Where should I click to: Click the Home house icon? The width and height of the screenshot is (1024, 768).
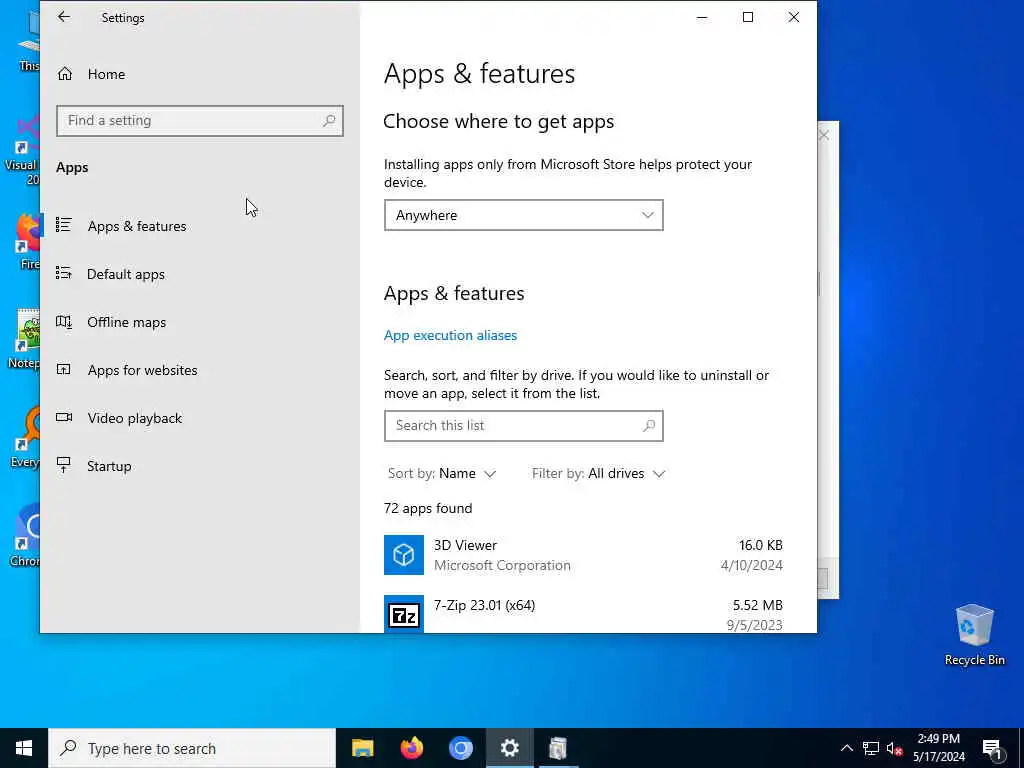pos(65,74)
